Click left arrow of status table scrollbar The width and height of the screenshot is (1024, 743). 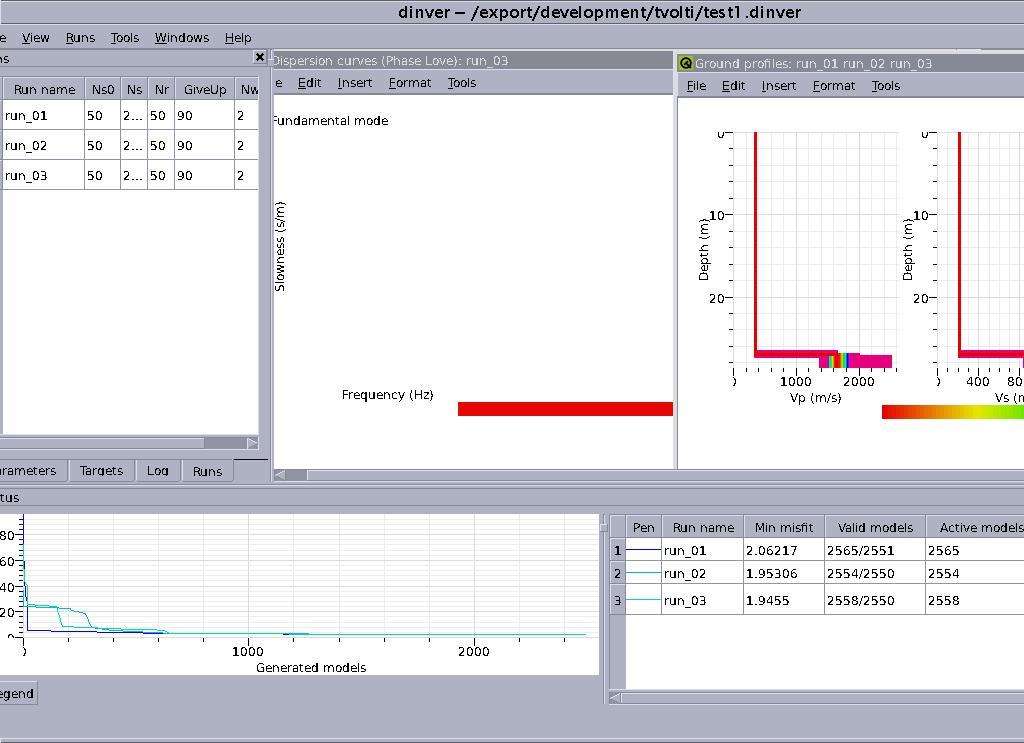[x=615, y=697]
